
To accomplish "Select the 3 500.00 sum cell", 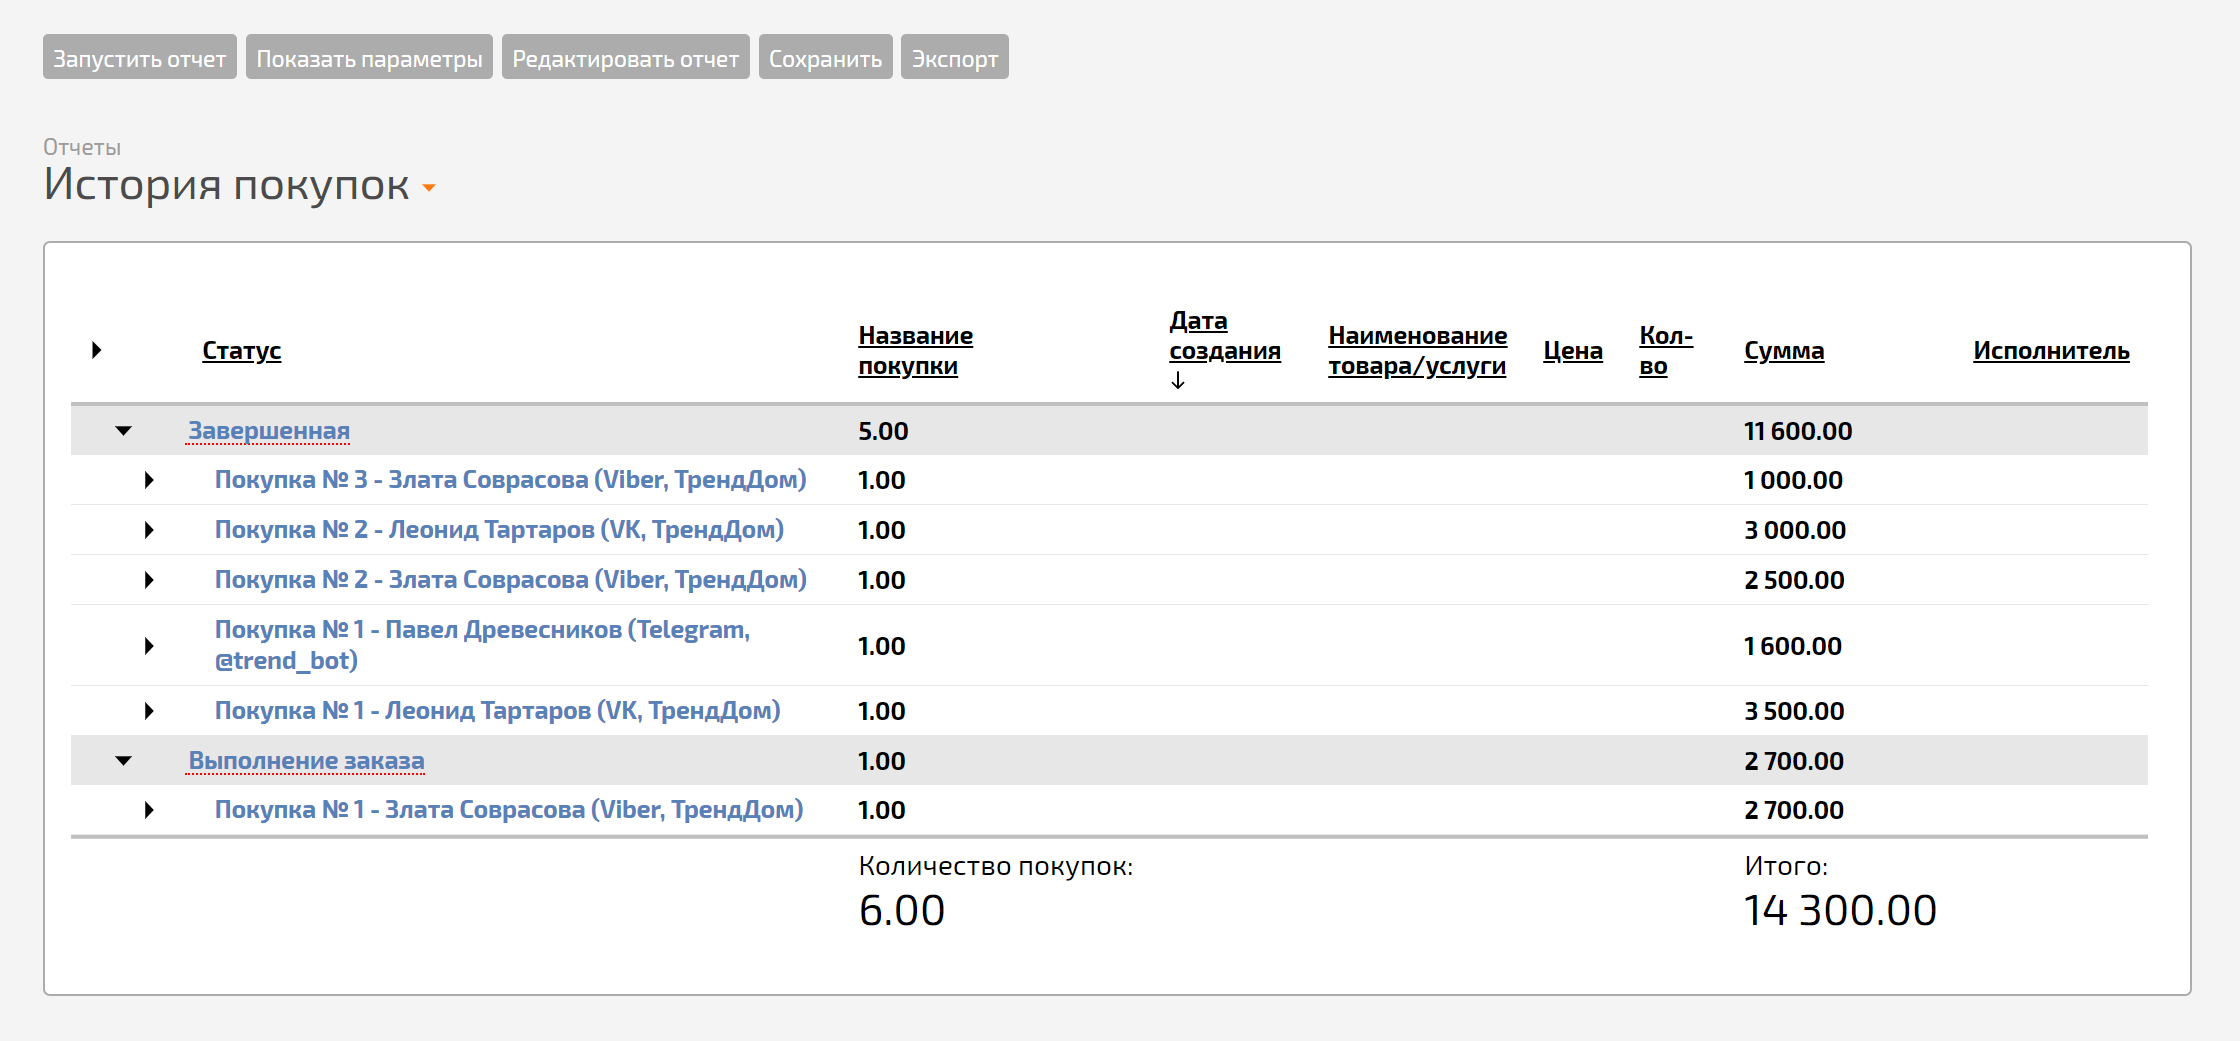I will (x=1794, y=711).
